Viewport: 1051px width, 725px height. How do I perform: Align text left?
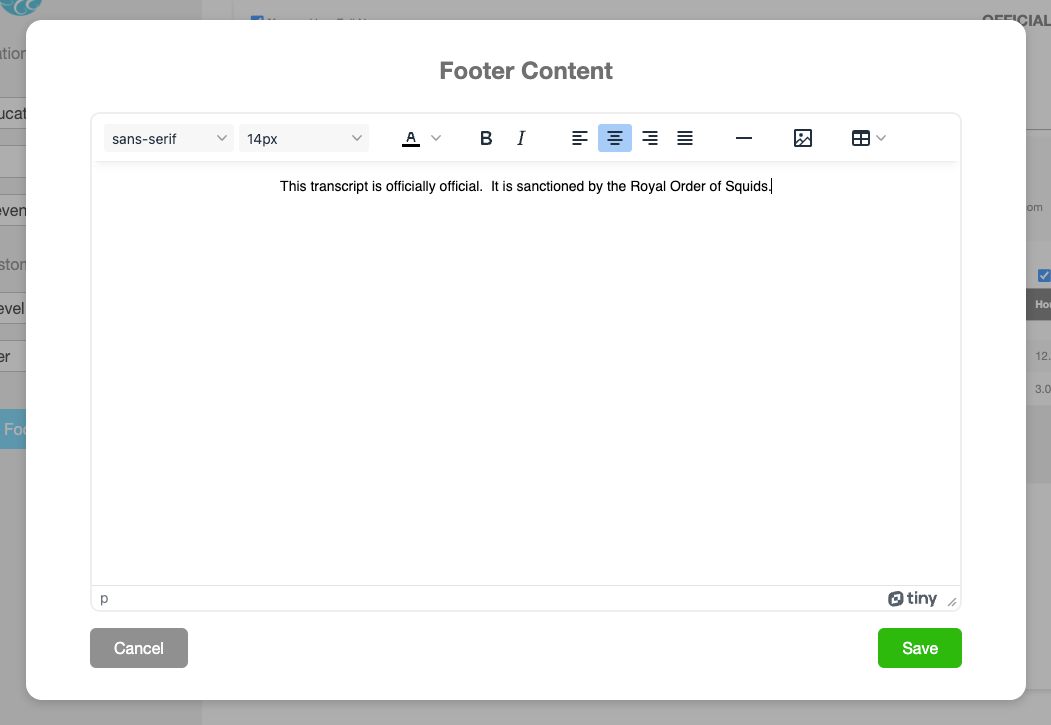580,138
